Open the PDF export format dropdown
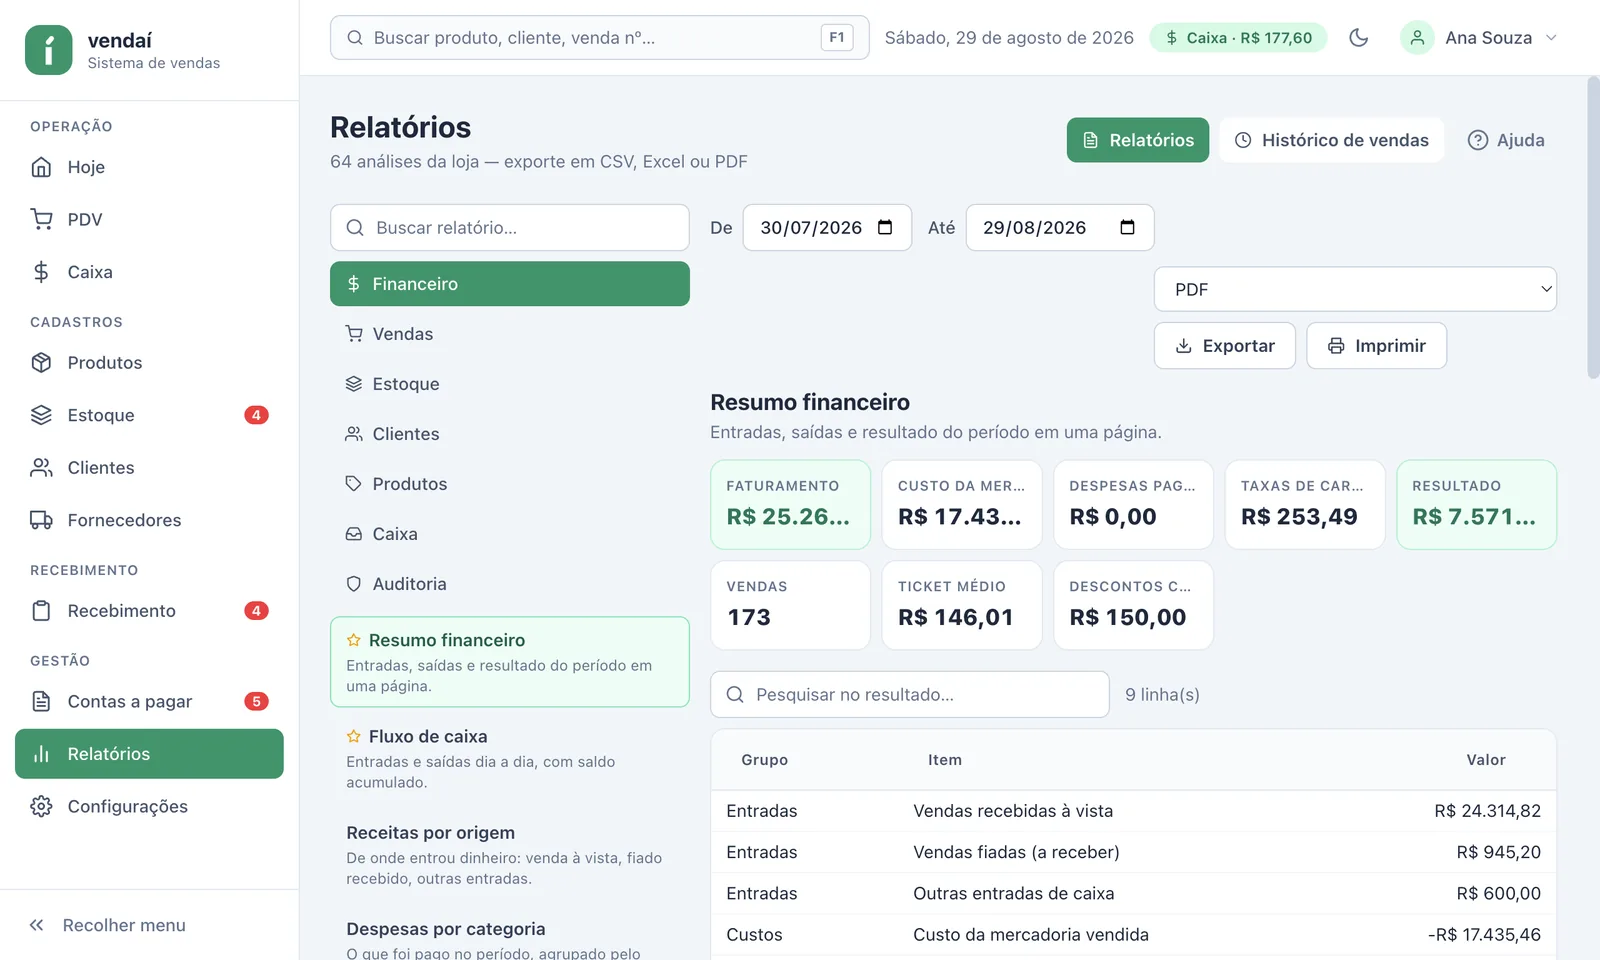The width and height of the screenshot is (1600, 960). click(1355, 289)
